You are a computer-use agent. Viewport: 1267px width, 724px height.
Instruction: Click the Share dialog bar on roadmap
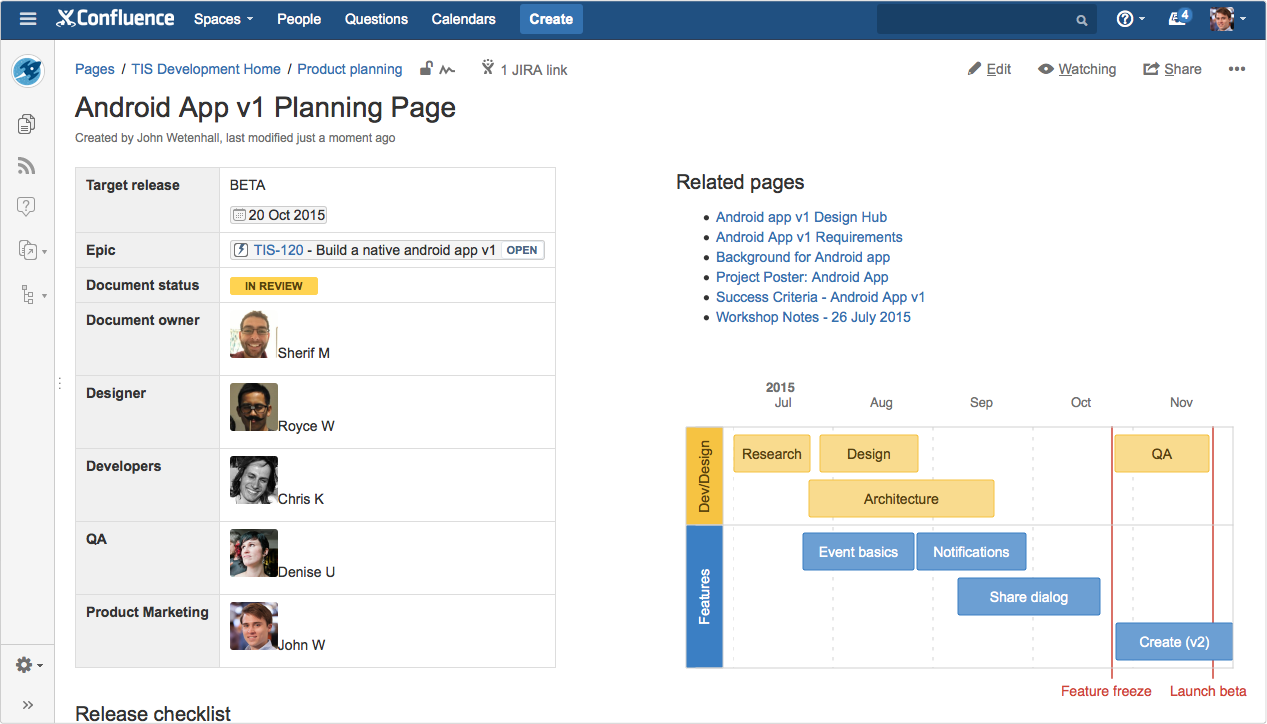(1028, 597)
